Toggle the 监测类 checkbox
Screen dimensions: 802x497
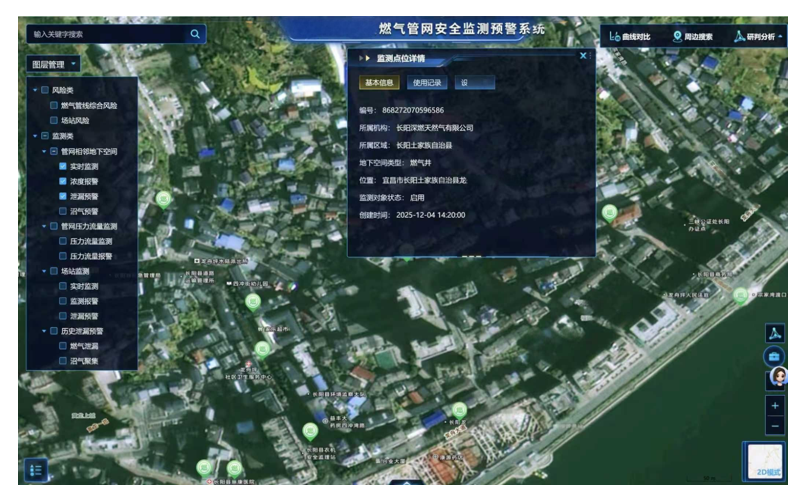click(x=45, y=135)
